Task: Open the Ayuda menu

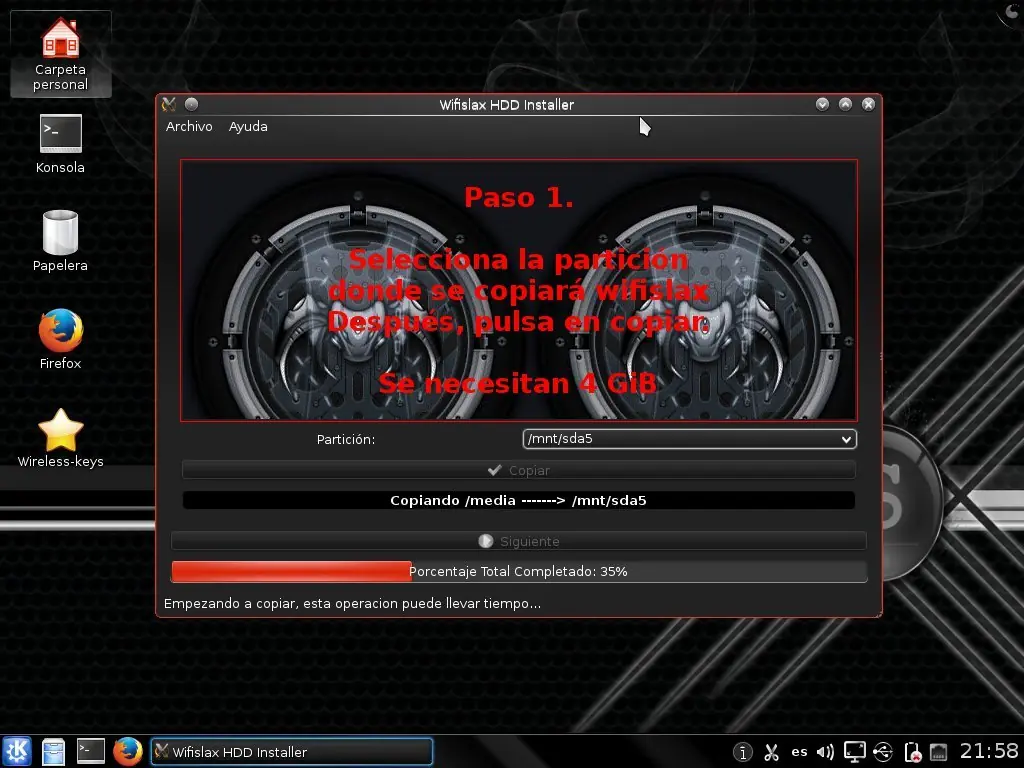Action: pos(248,127)
